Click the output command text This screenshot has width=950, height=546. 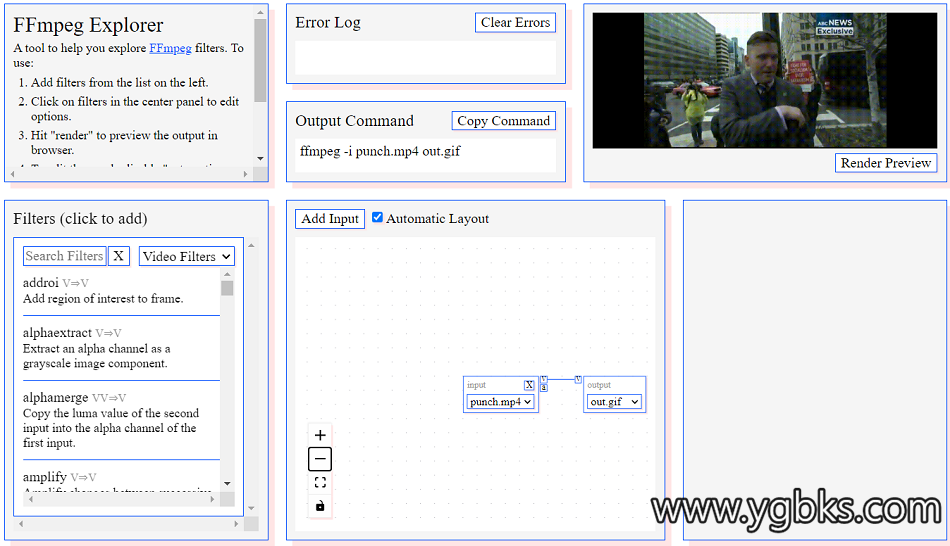(380, 151)
